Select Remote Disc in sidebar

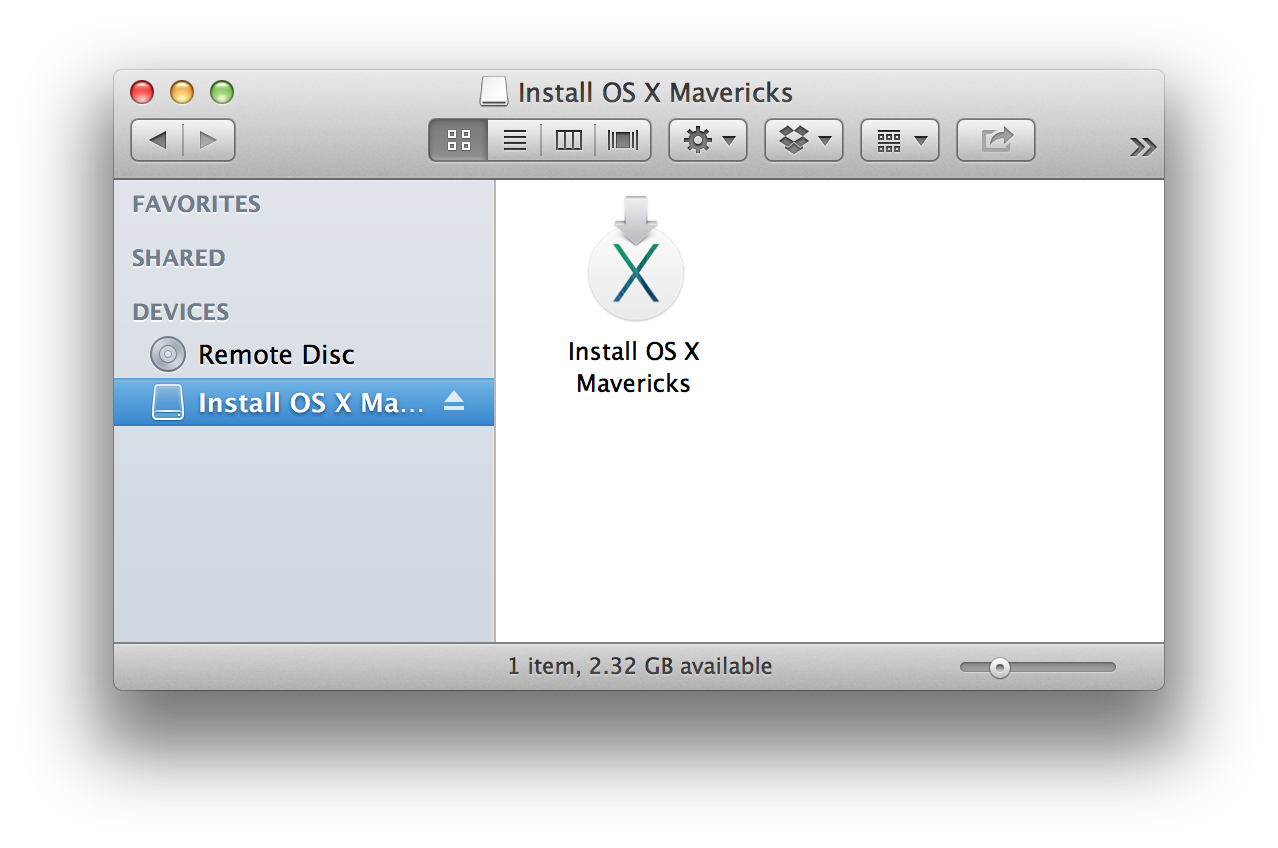tap(276, 354)
